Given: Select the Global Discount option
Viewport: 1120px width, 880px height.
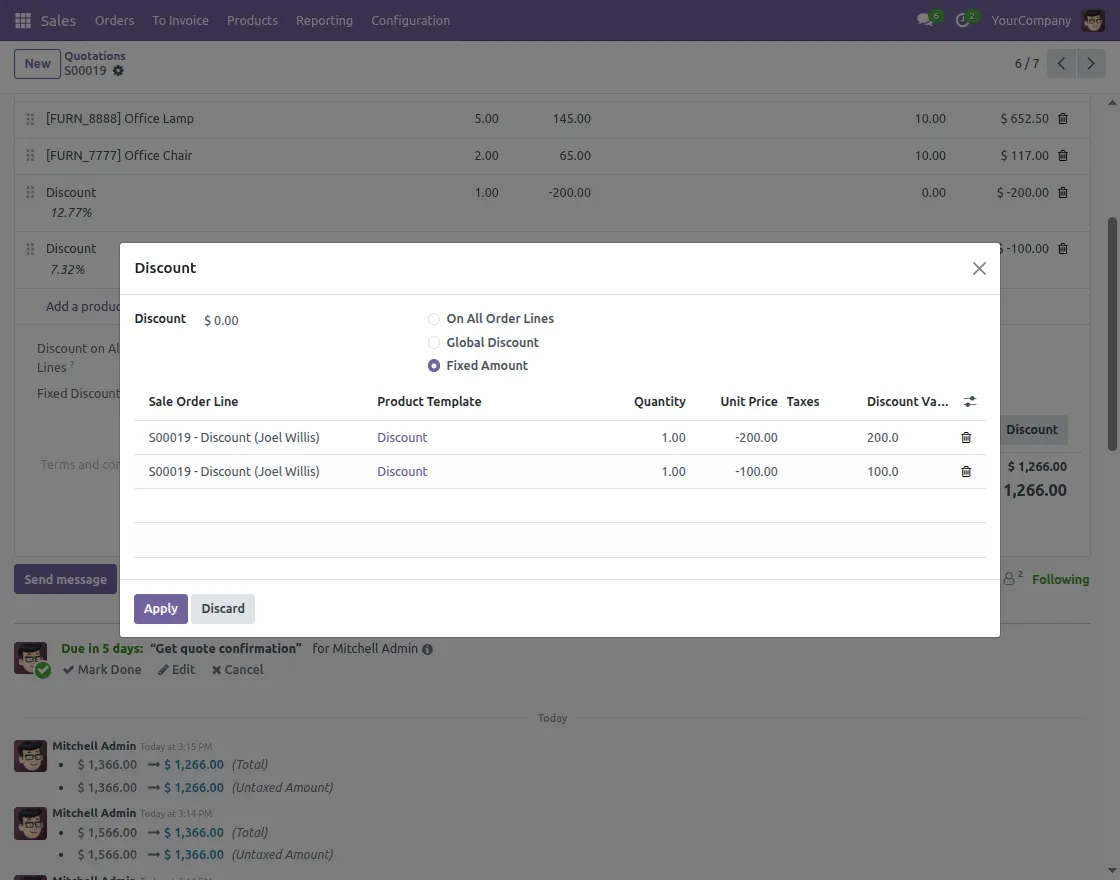Looking at the screenshot, I should point(434,343).
